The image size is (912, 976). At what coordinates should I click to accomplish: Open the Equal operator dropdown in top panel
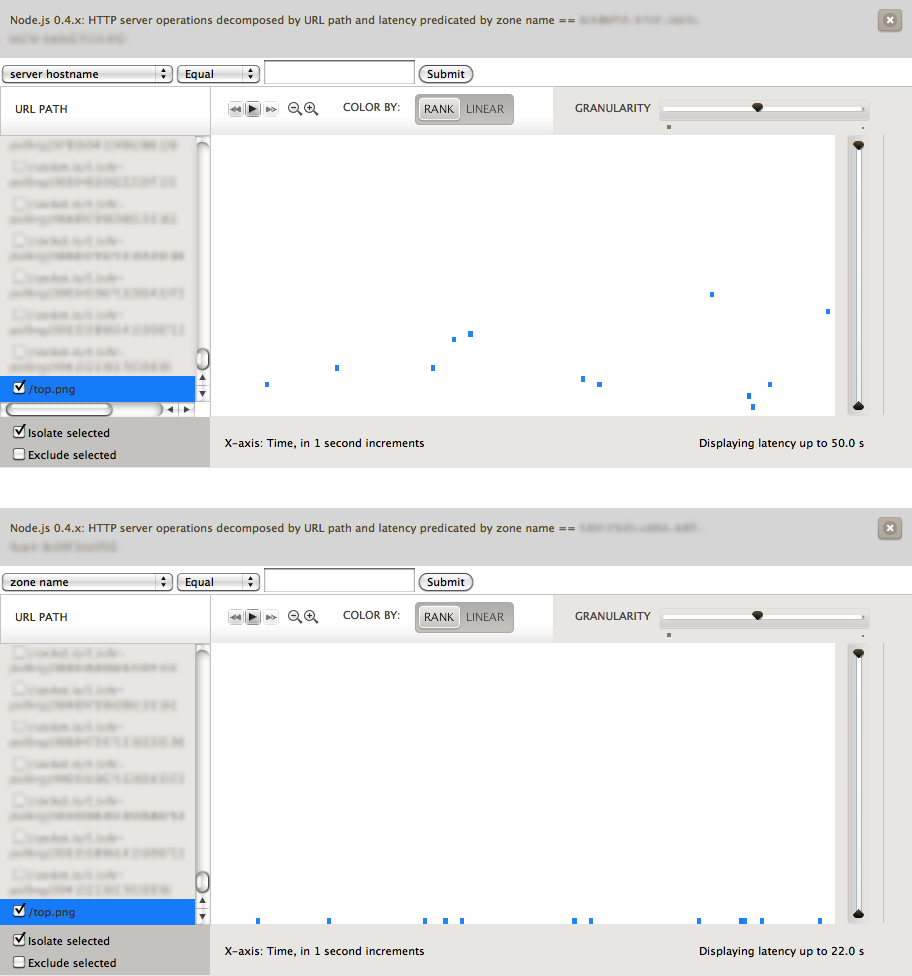pos(218,74)
